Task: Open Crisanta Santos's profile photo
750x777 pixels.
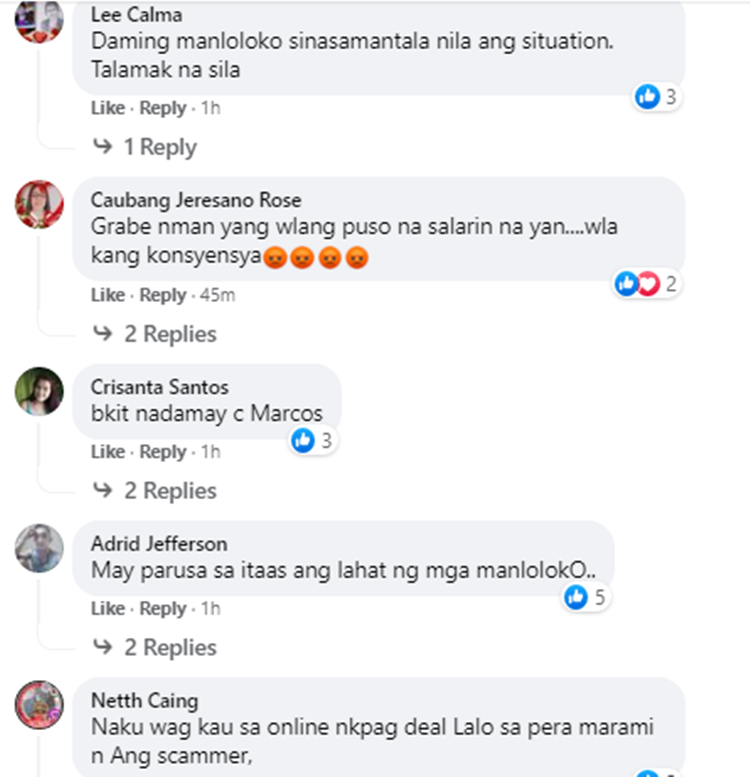Action: (39, 391)
